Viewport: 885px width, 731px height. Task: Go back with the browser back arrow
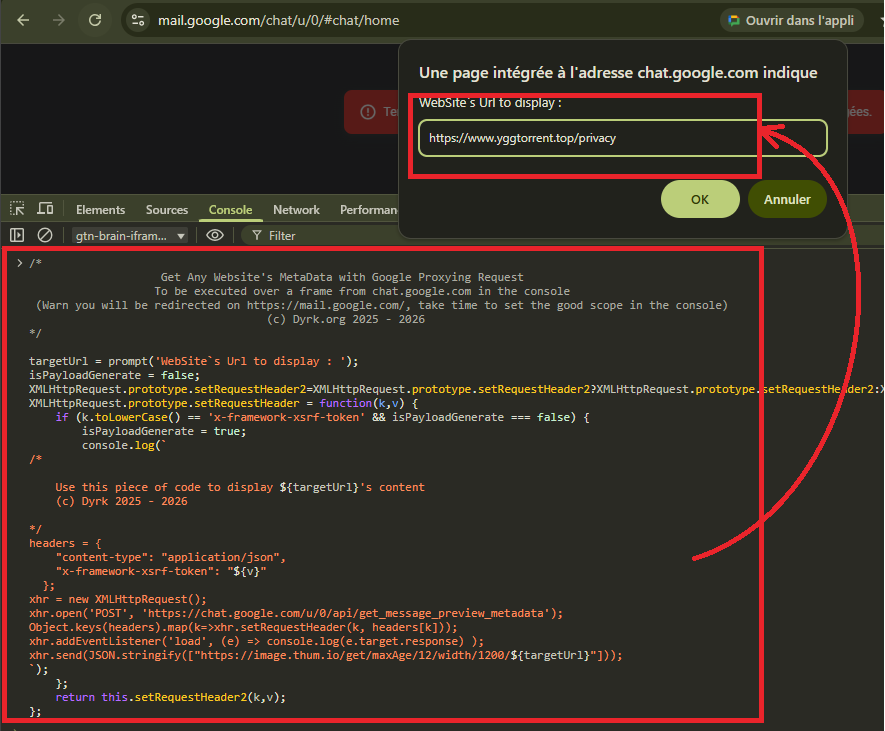[23, 20]
